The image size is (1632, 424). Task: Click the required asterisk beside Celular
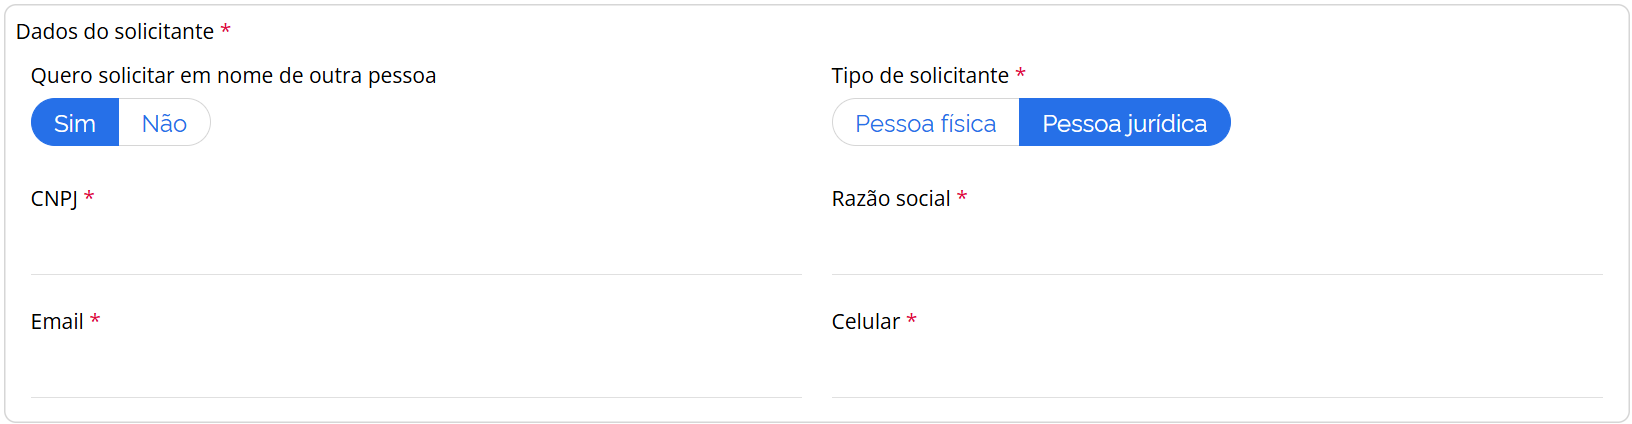pos(912,320)
